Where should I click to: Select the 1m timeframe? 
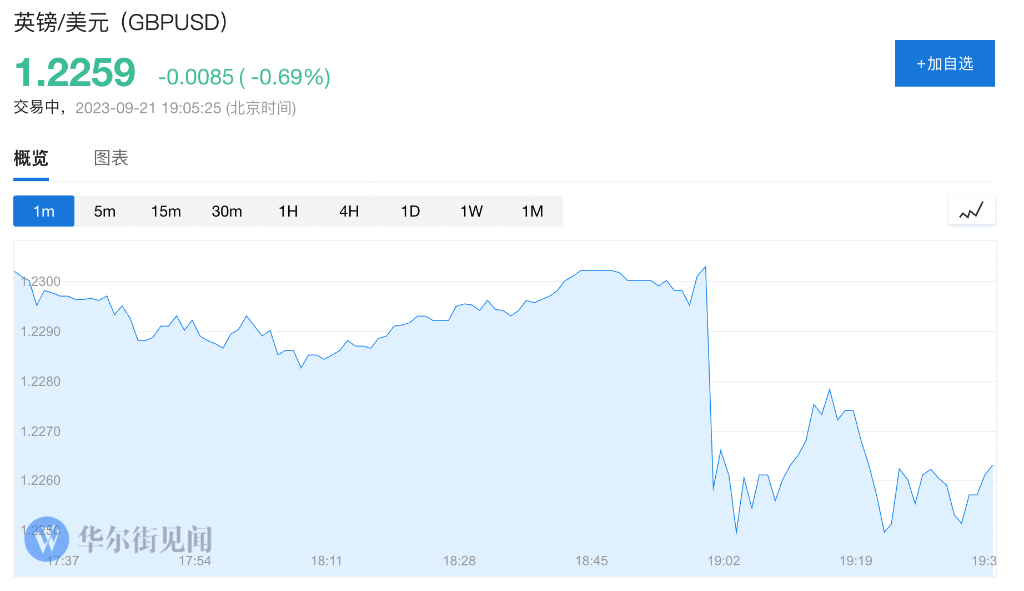click(43, 211)
